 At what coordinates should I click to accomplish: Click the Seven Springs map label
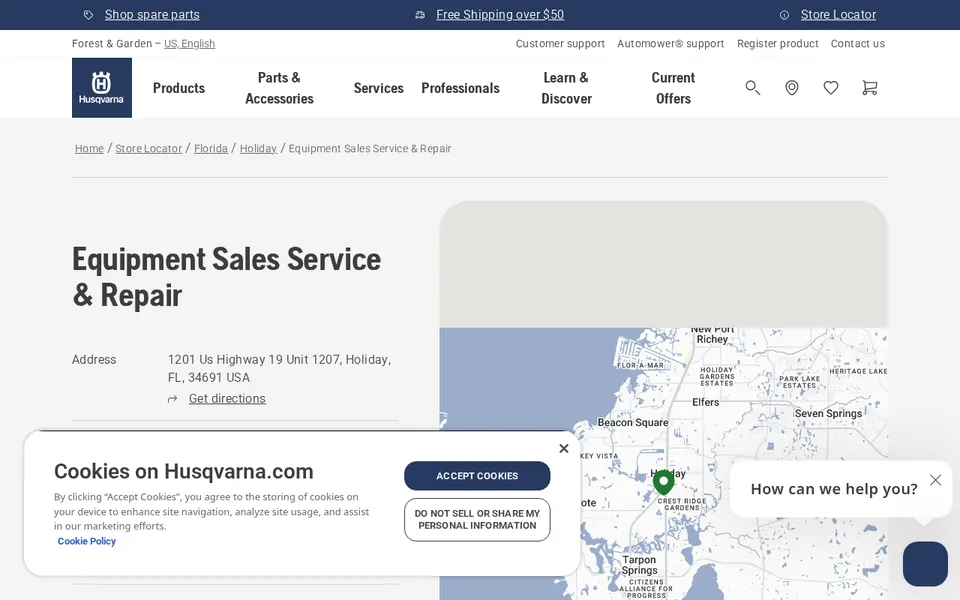pyautogui.click(x=828, y=414)
